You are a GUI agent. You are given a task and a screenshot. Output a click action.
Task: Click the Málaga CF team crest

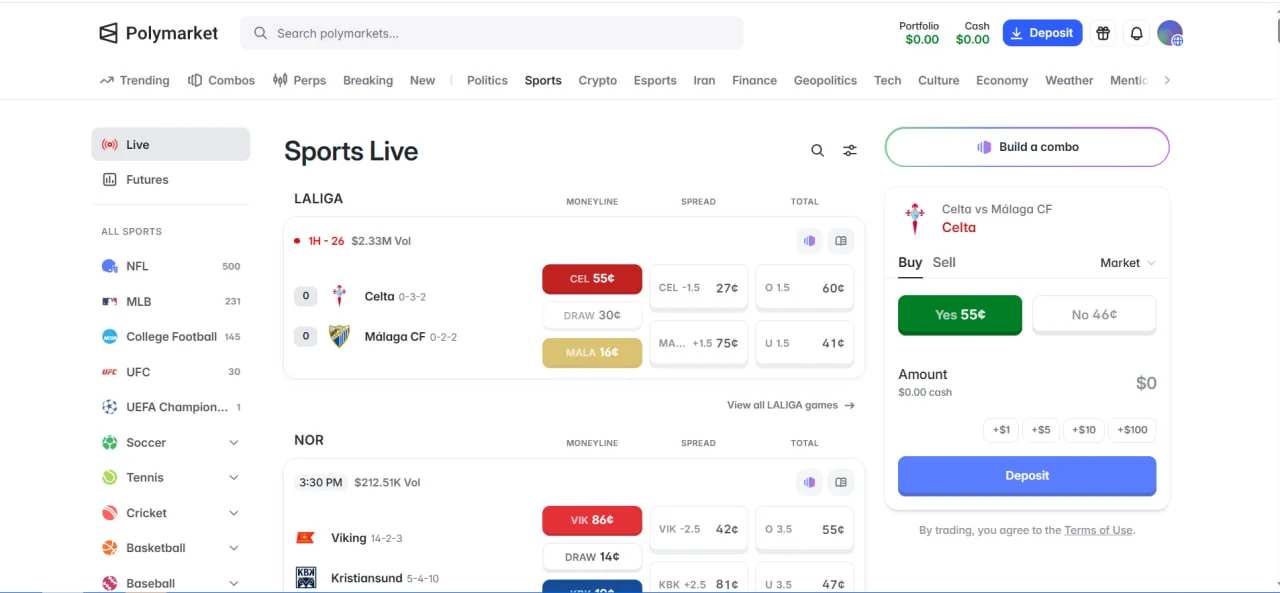(x=340, y=336)
